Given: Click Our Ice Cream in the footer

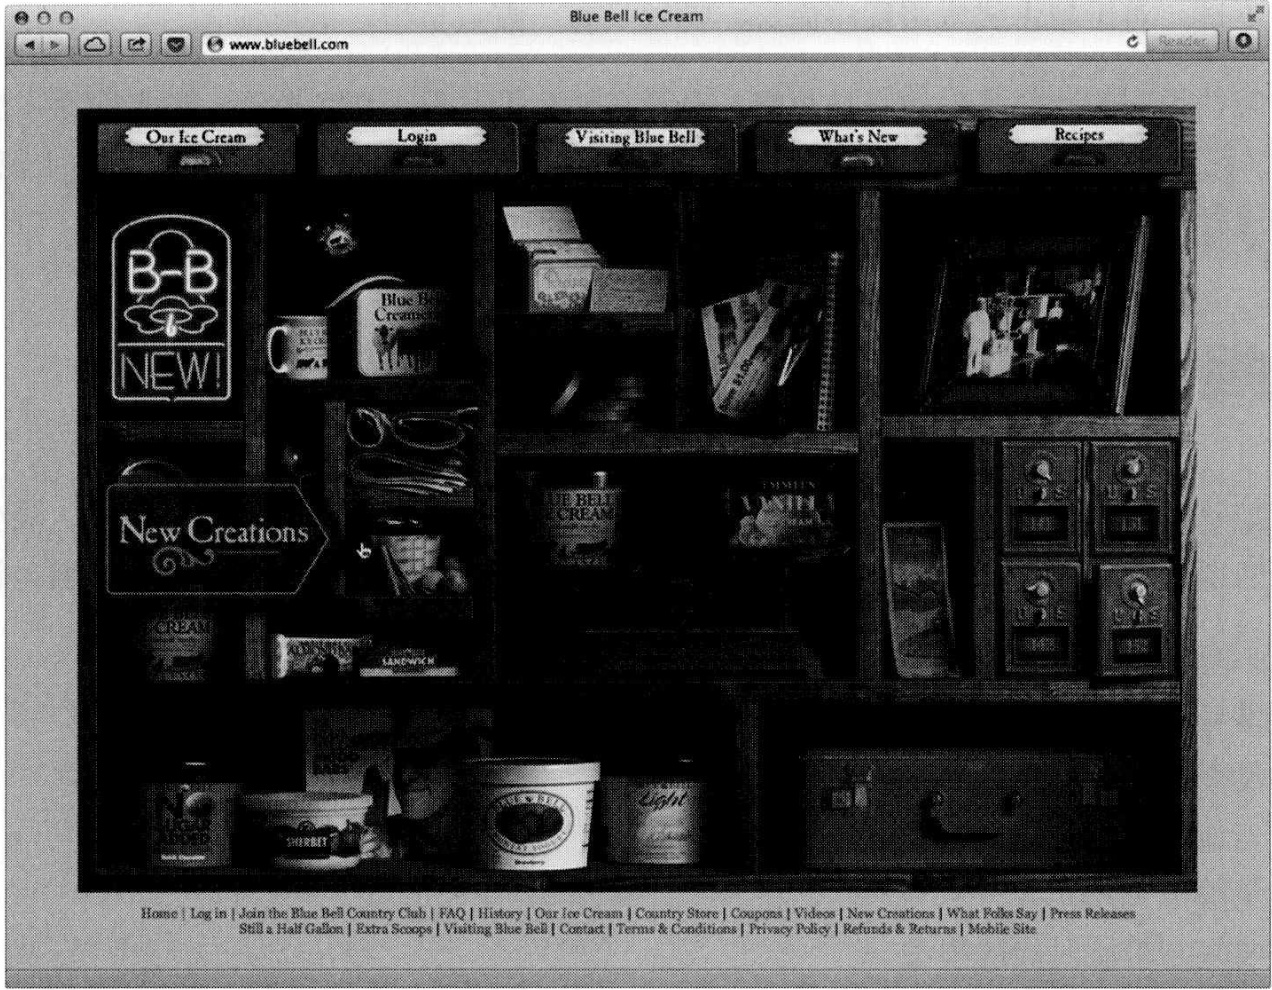Looking at the screenshot, I should 578,913.
